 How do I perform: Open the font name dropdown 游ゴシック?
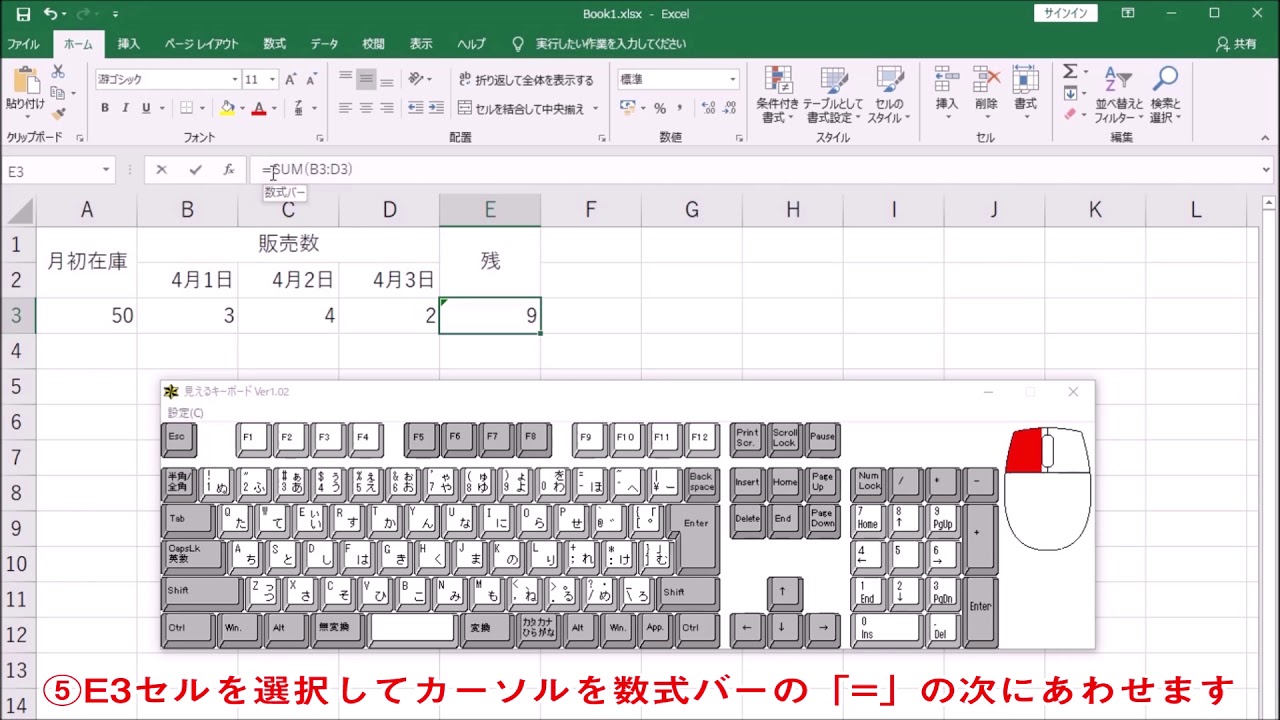click(x=235, y=79)
